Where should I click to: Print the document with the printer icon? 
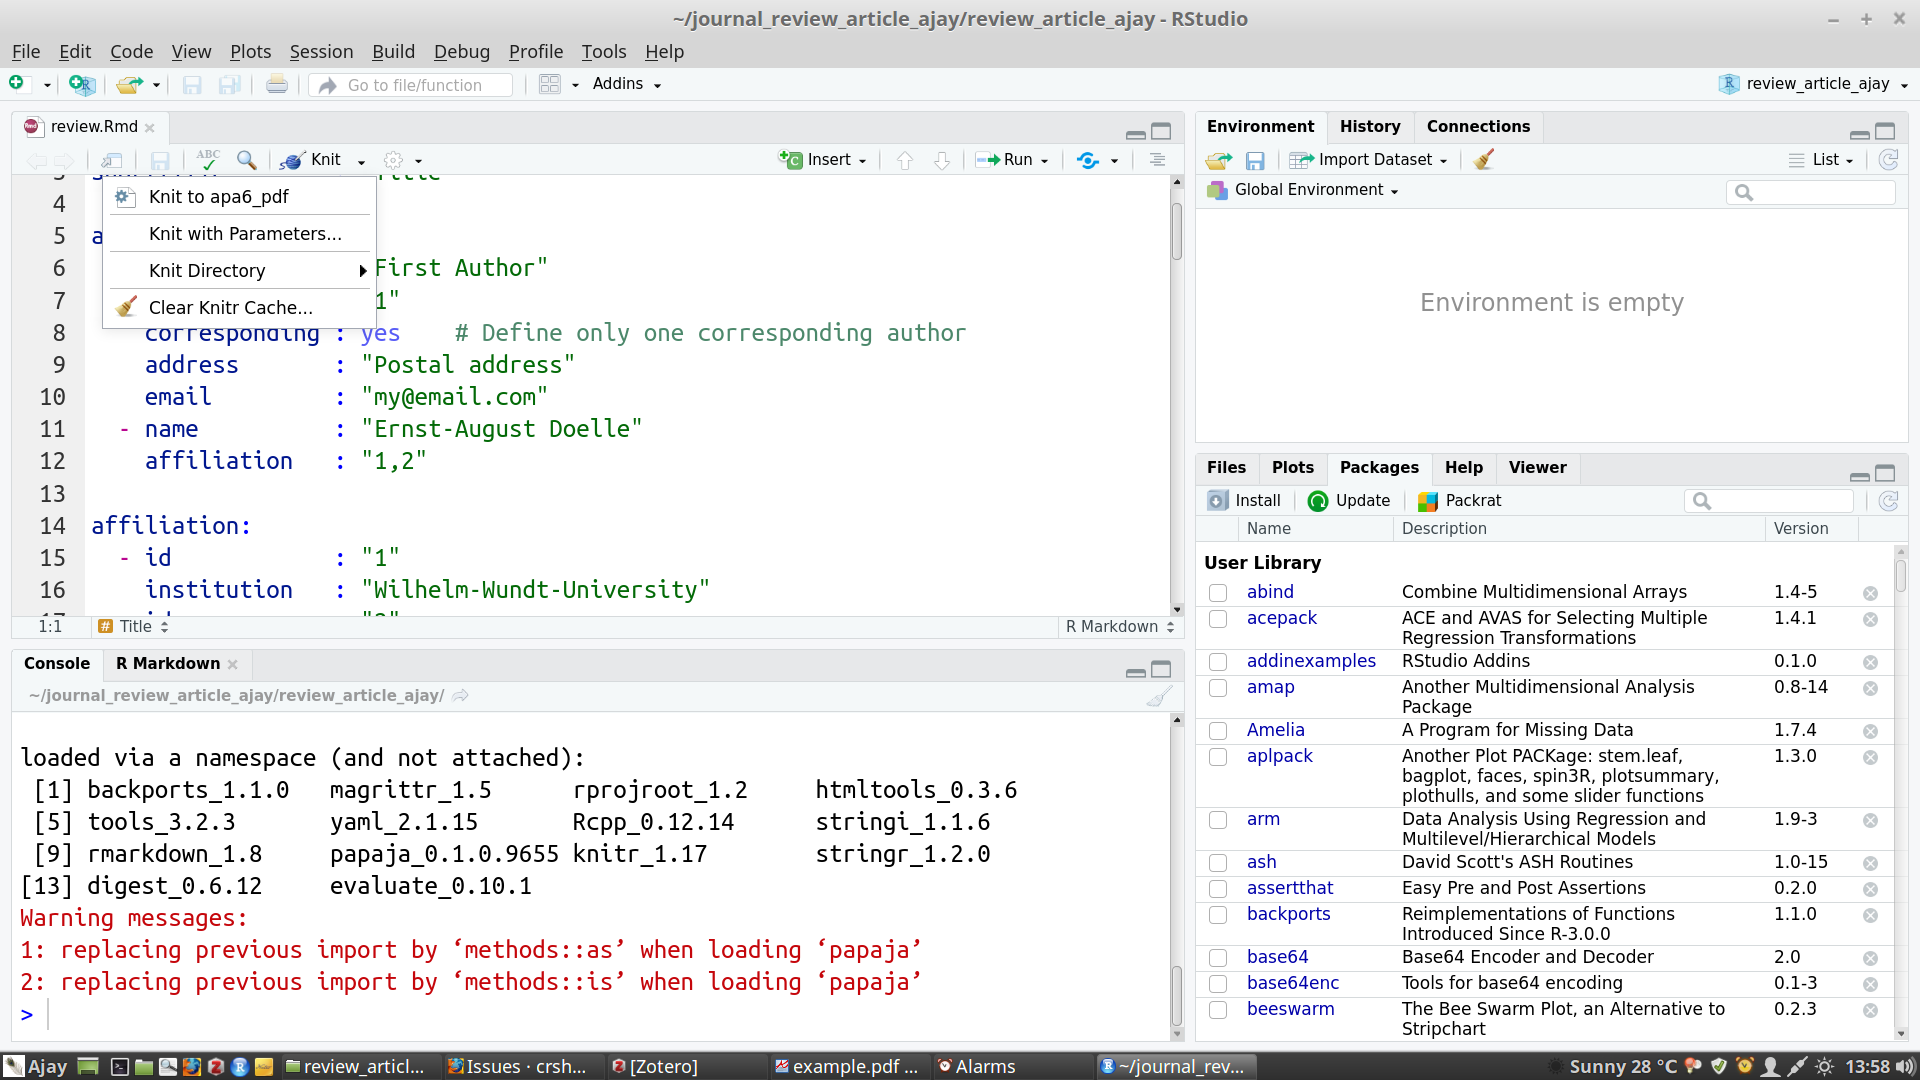click(276, 84)
